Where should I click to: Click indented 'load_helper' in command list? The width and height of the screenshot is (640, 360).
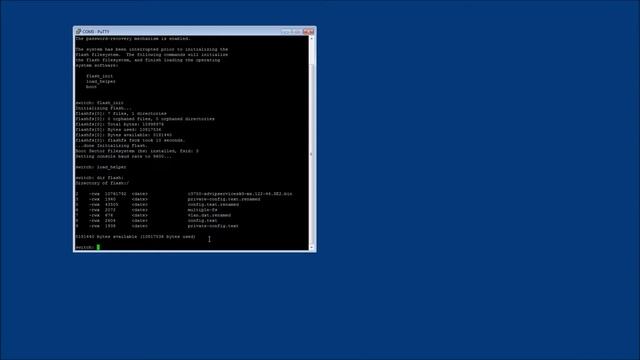[101, 82]
